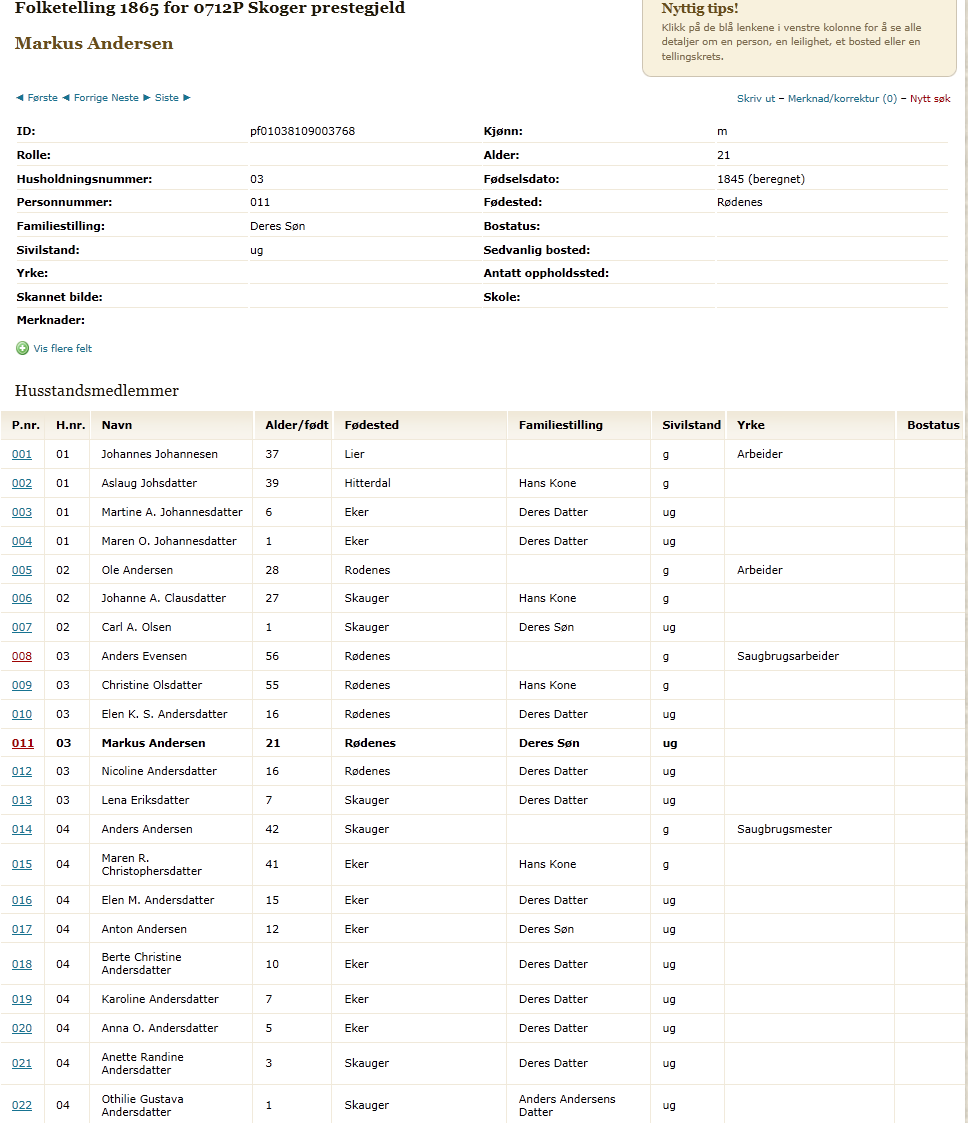Click the Hitterdal birthplace cell

click(367, 483)
